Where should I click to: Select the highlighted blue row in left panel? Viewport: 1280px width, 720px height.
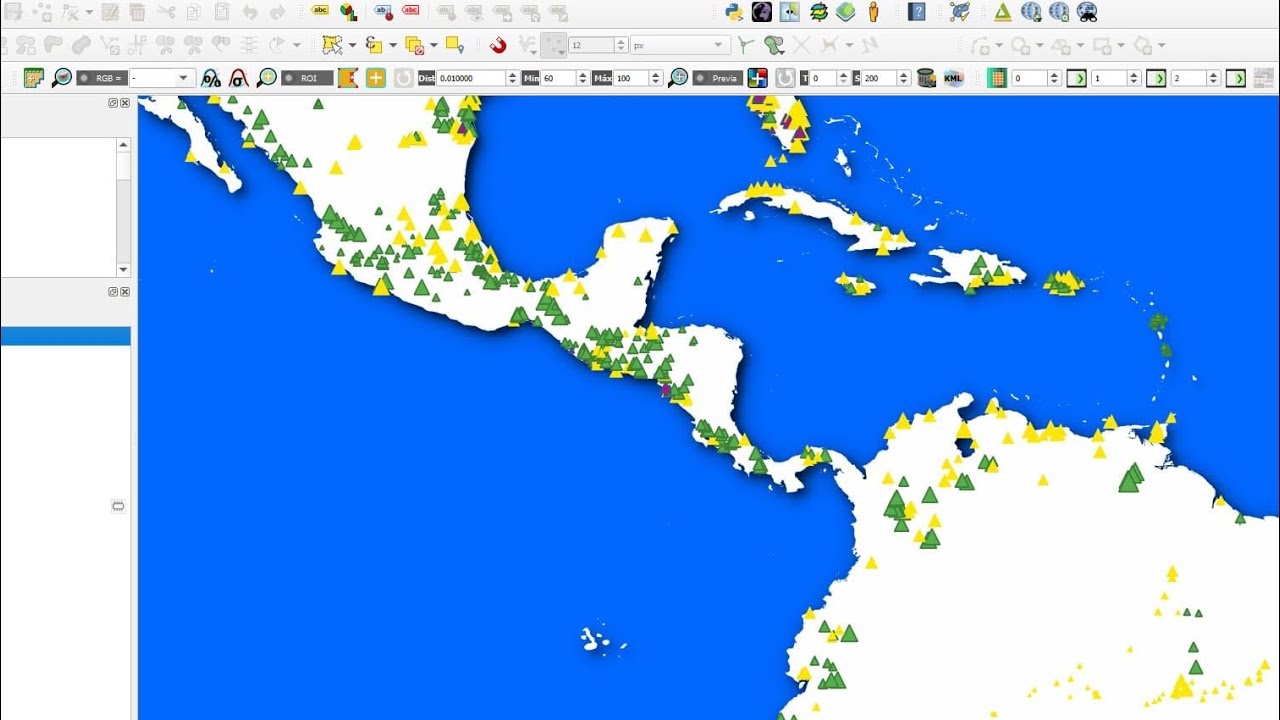pyautogui.click(x=65, y=336)
